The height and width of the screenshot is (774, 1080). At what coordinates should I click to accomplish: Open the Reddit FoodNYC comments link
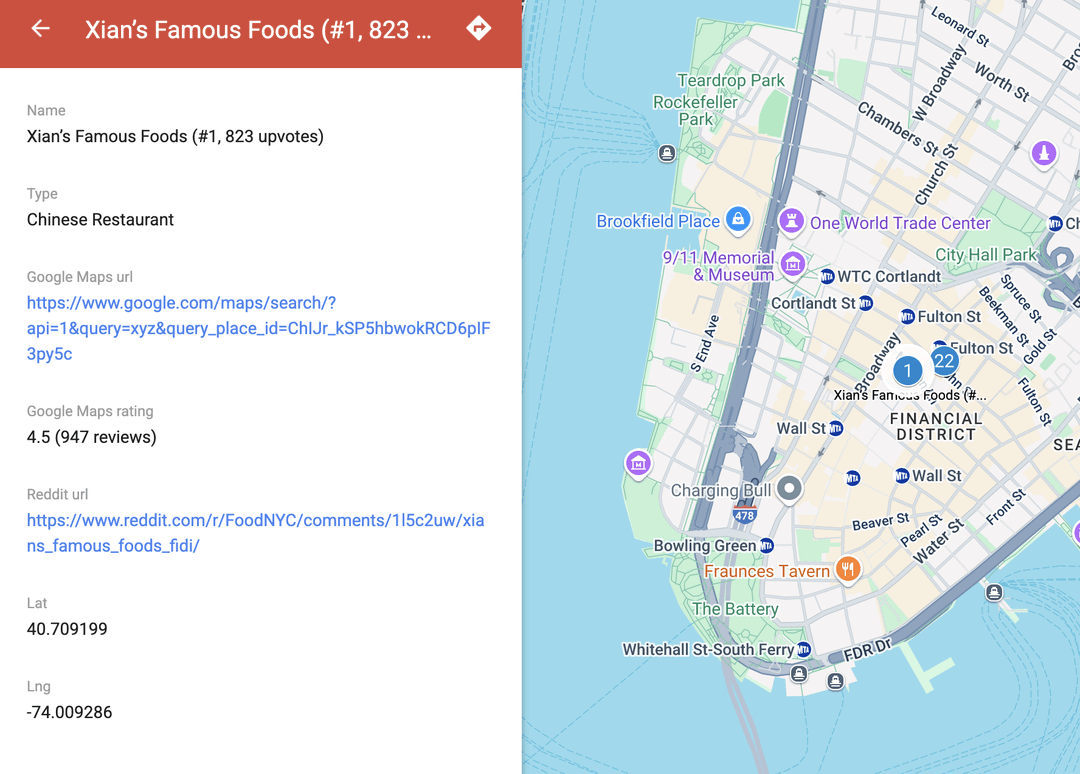tap(256, 533)
